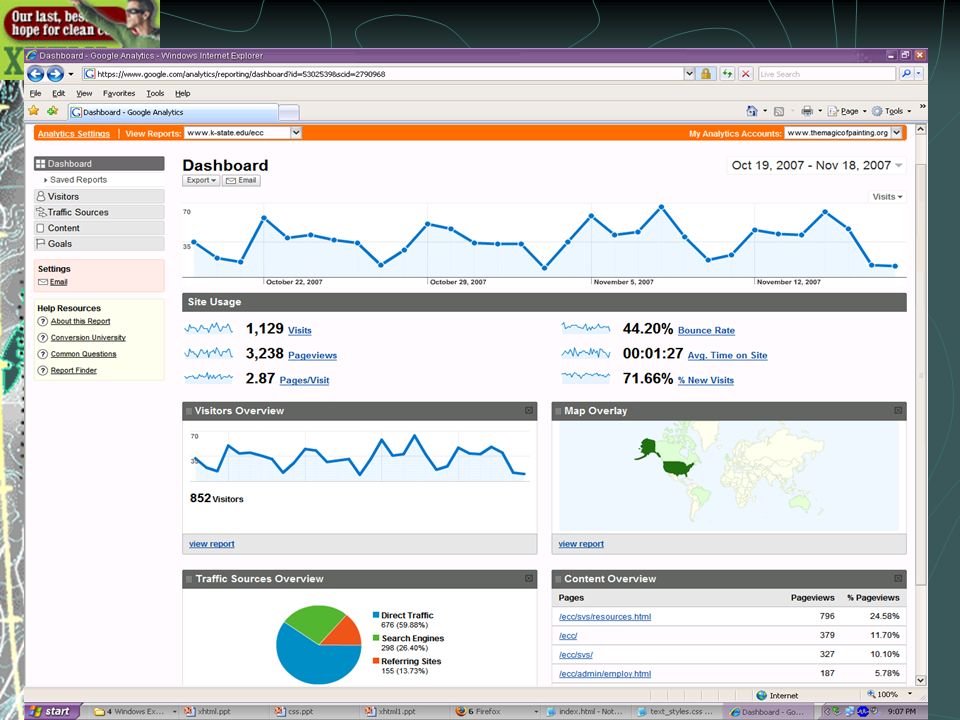This screenshot has height=720, width=960.
Task: Open the Visitors section in sidebar
Action: [x=99, y=197]
